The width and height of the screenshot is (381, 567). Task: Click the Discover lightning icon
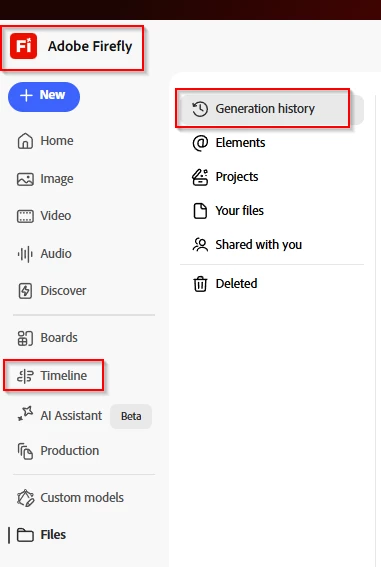coord(25,291)
